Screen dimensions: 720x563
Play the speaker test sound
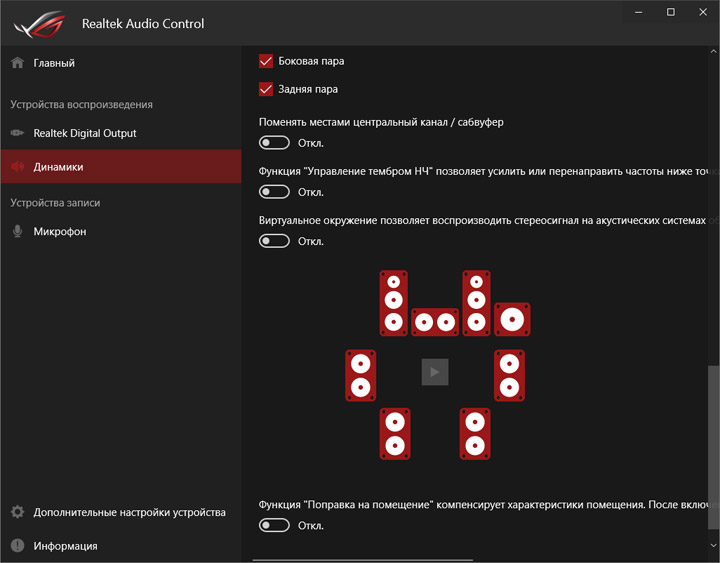click(434, 372)
